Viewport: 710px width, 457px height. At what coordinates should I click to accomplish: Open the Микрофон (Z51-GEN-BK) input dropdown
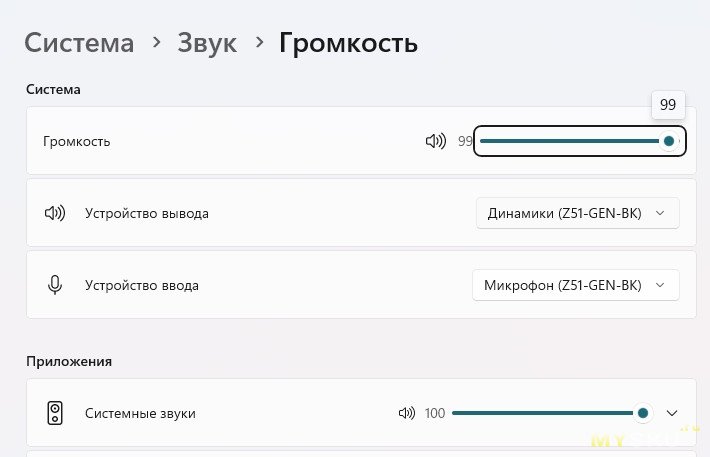pyautogui.click(x=575, y=285)
